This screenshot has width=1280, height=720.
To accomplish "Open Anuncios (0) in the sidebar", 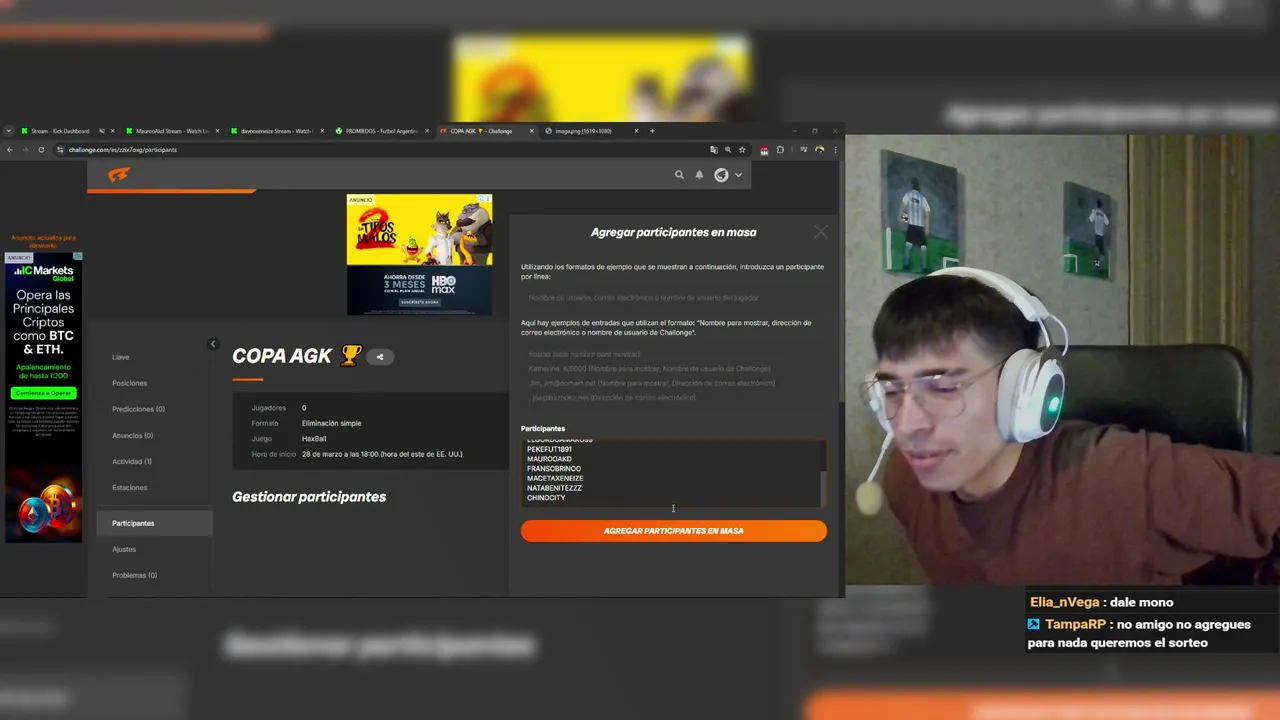I will click(133, 435).
